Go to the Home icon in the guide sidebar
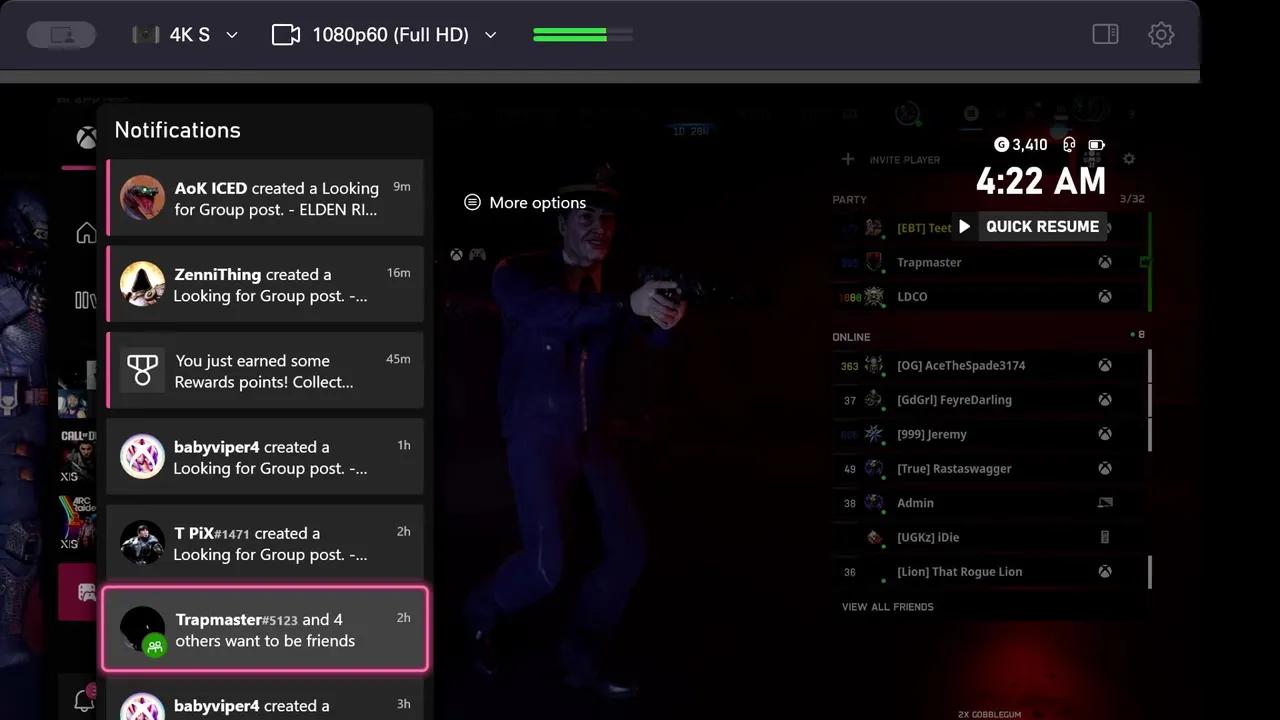This screenshot has width=1280, height=720. tap(86, 233)
